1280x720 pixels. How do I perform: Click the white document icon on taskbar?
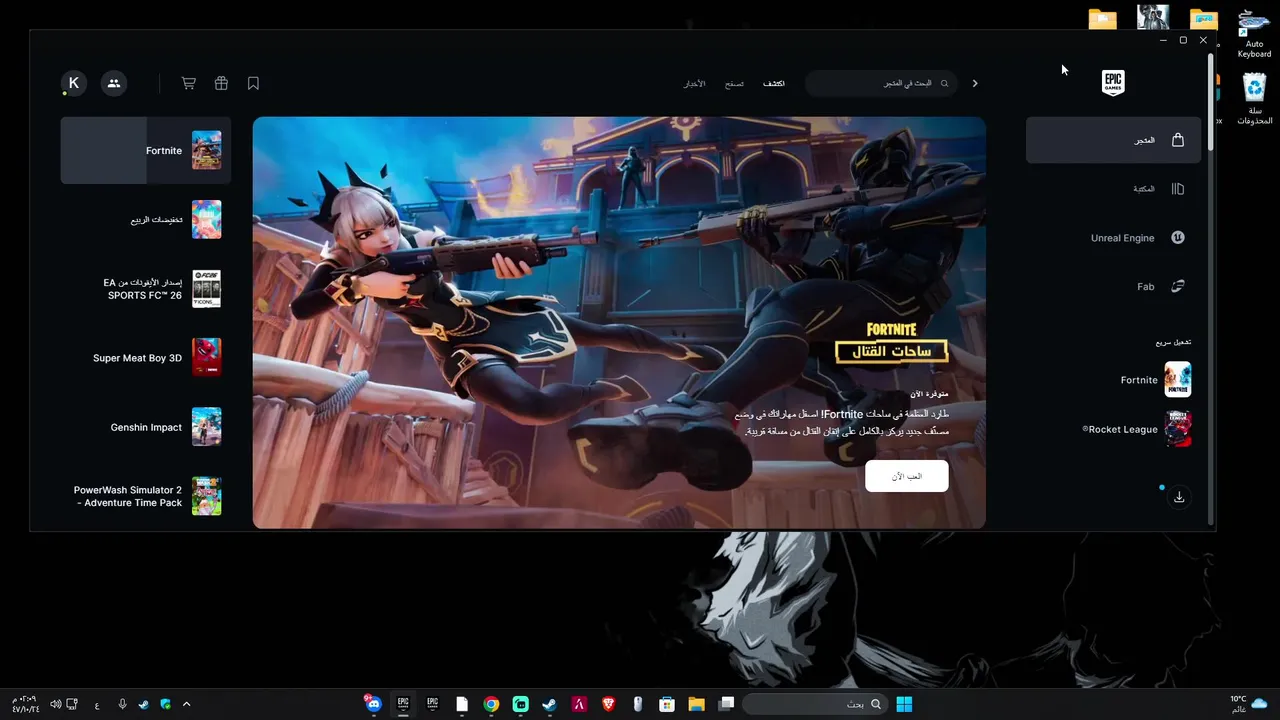pos(461,704)
